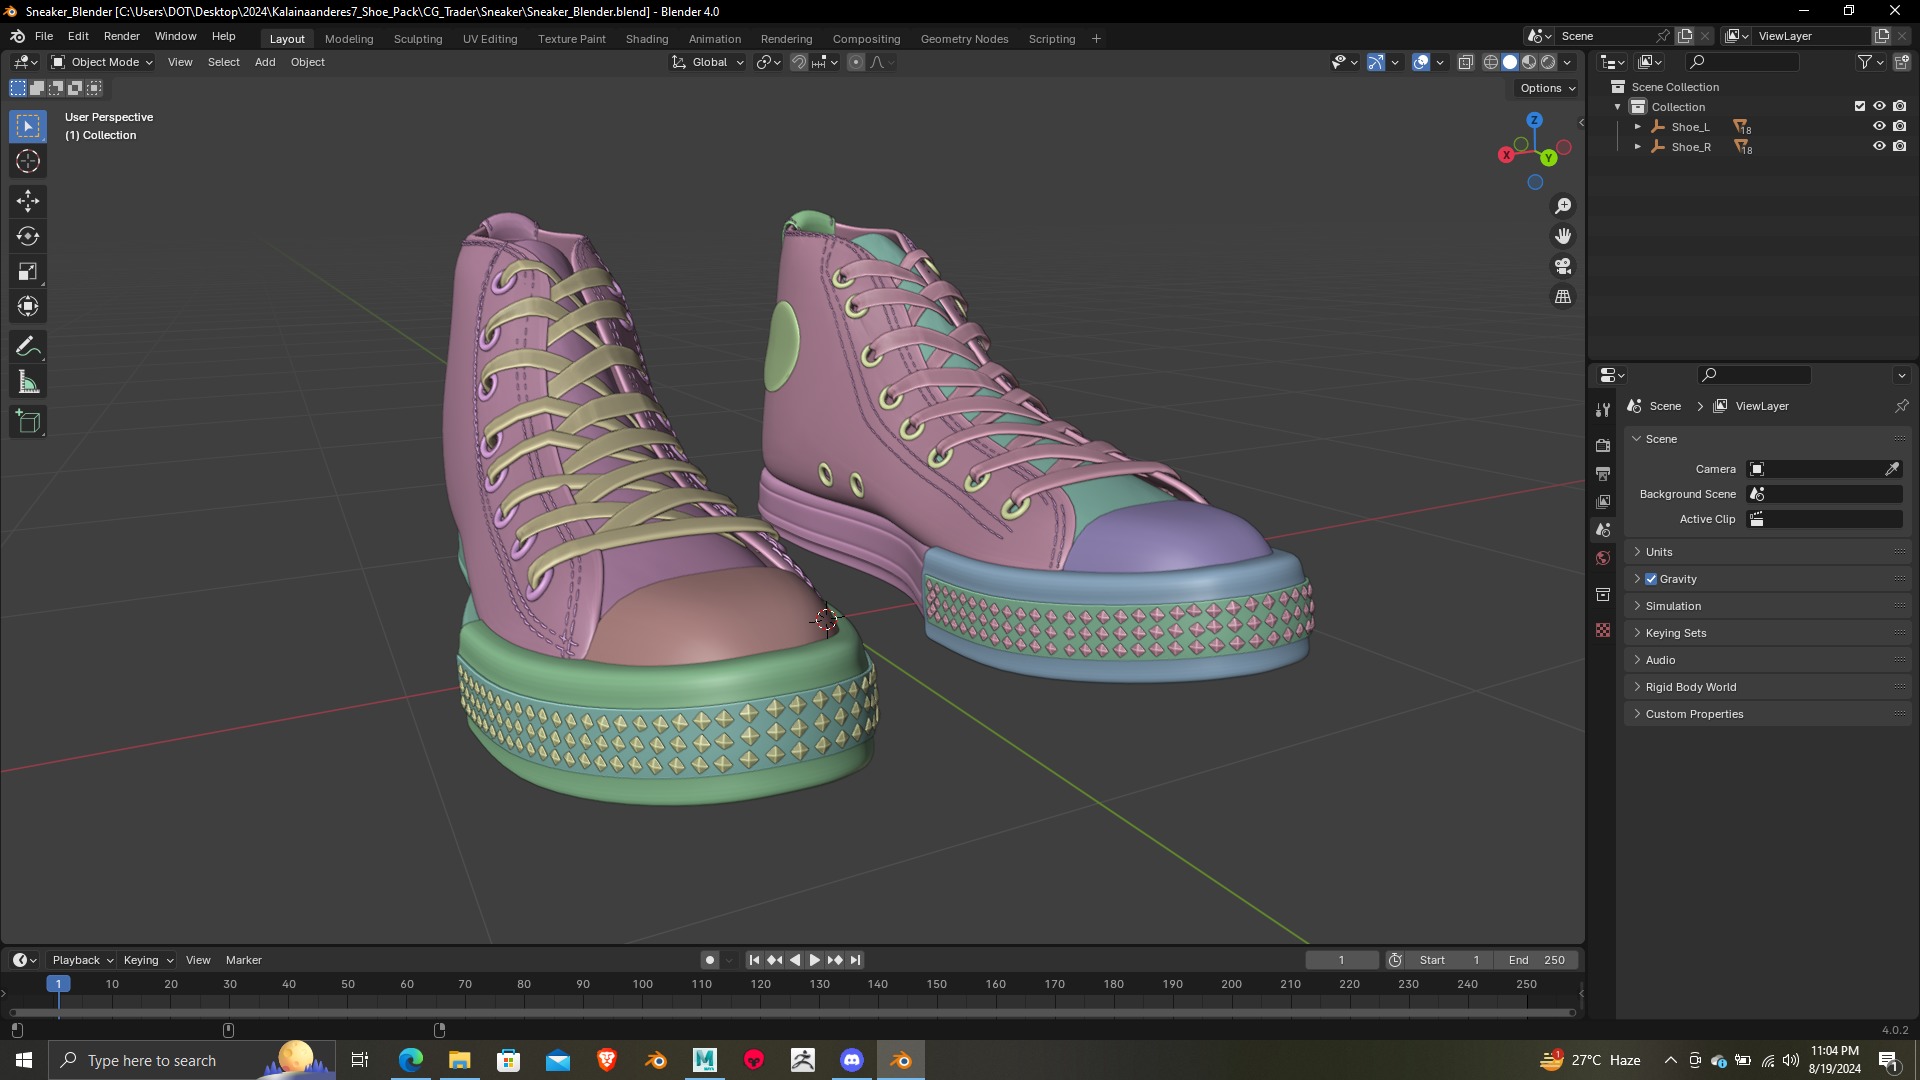Switch to material preview shading

[1529, 62]
